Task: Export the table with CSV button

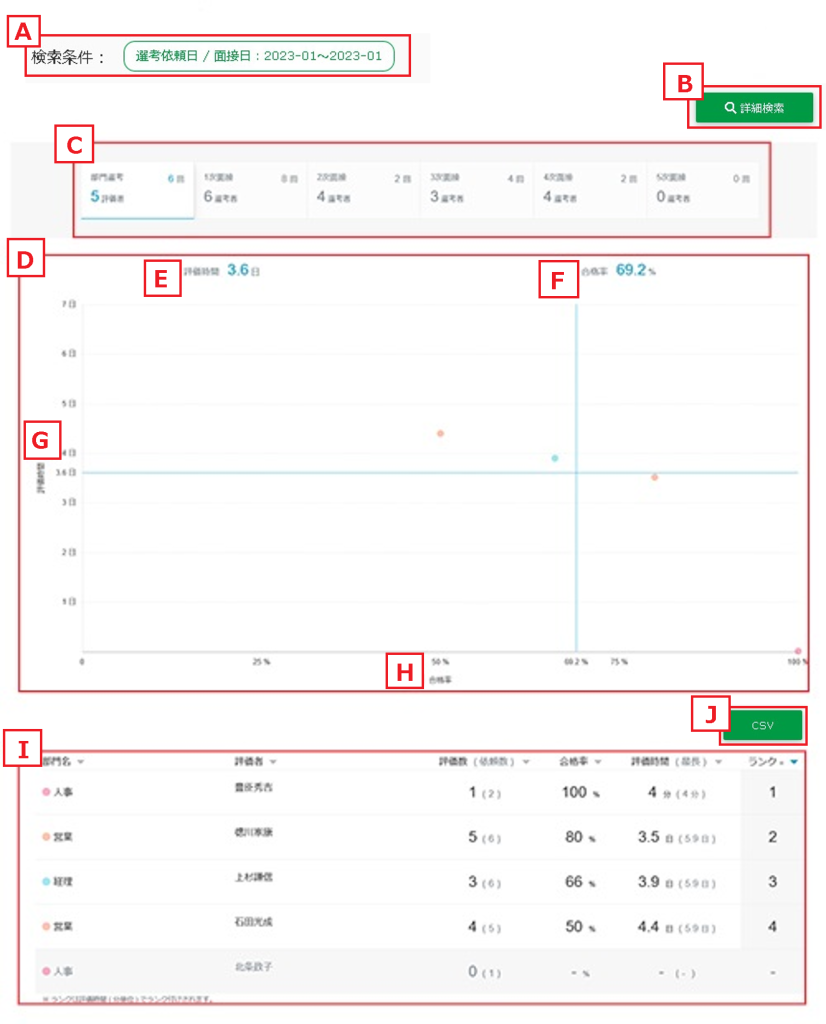Action: [762, 725]
